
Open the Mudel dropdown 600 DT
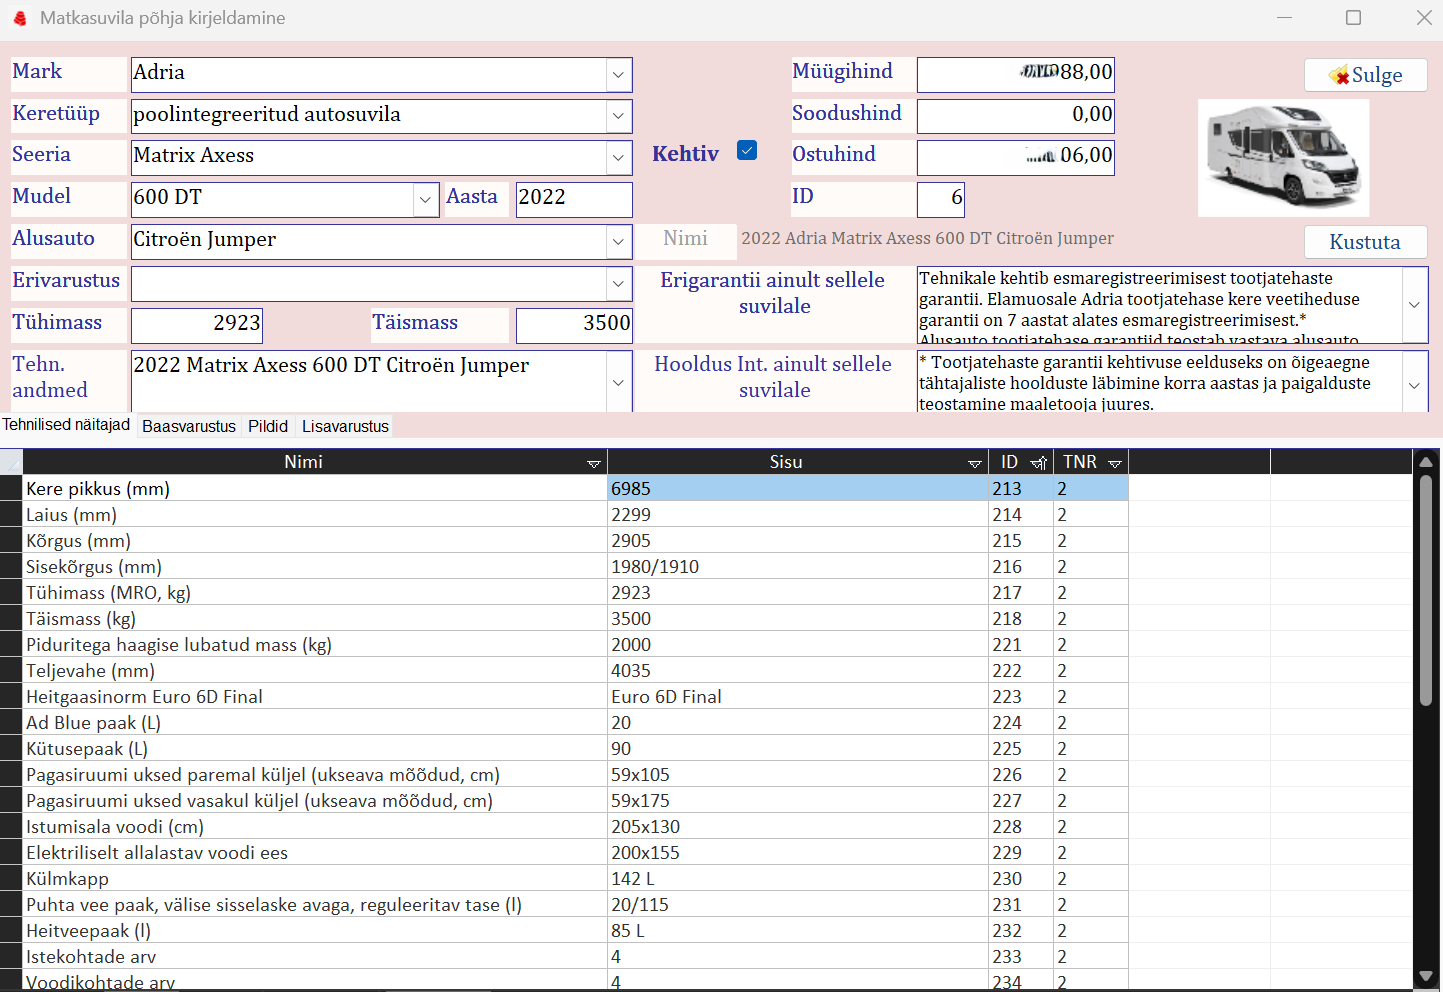coord(425,199)
